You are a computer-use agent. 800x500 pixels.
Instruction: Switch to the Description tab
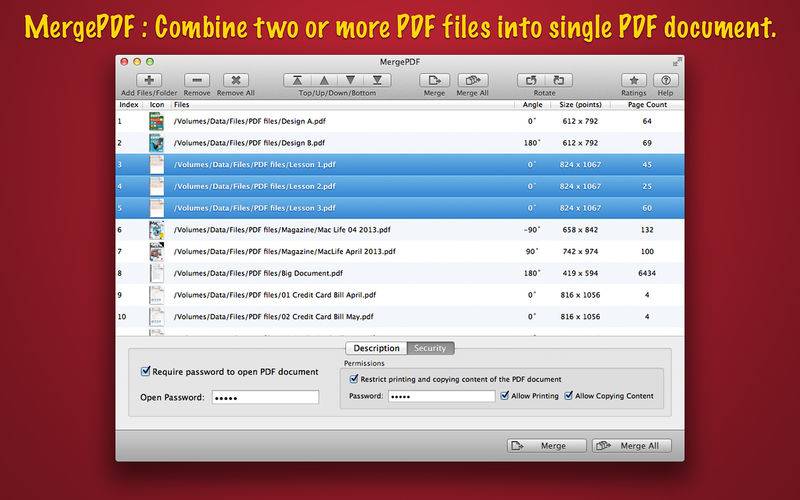374,348
